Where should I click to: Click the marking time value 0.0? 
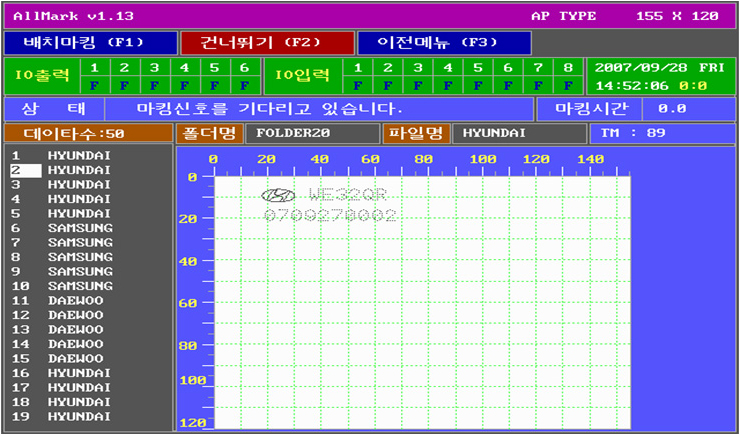(x=672, y=109)
